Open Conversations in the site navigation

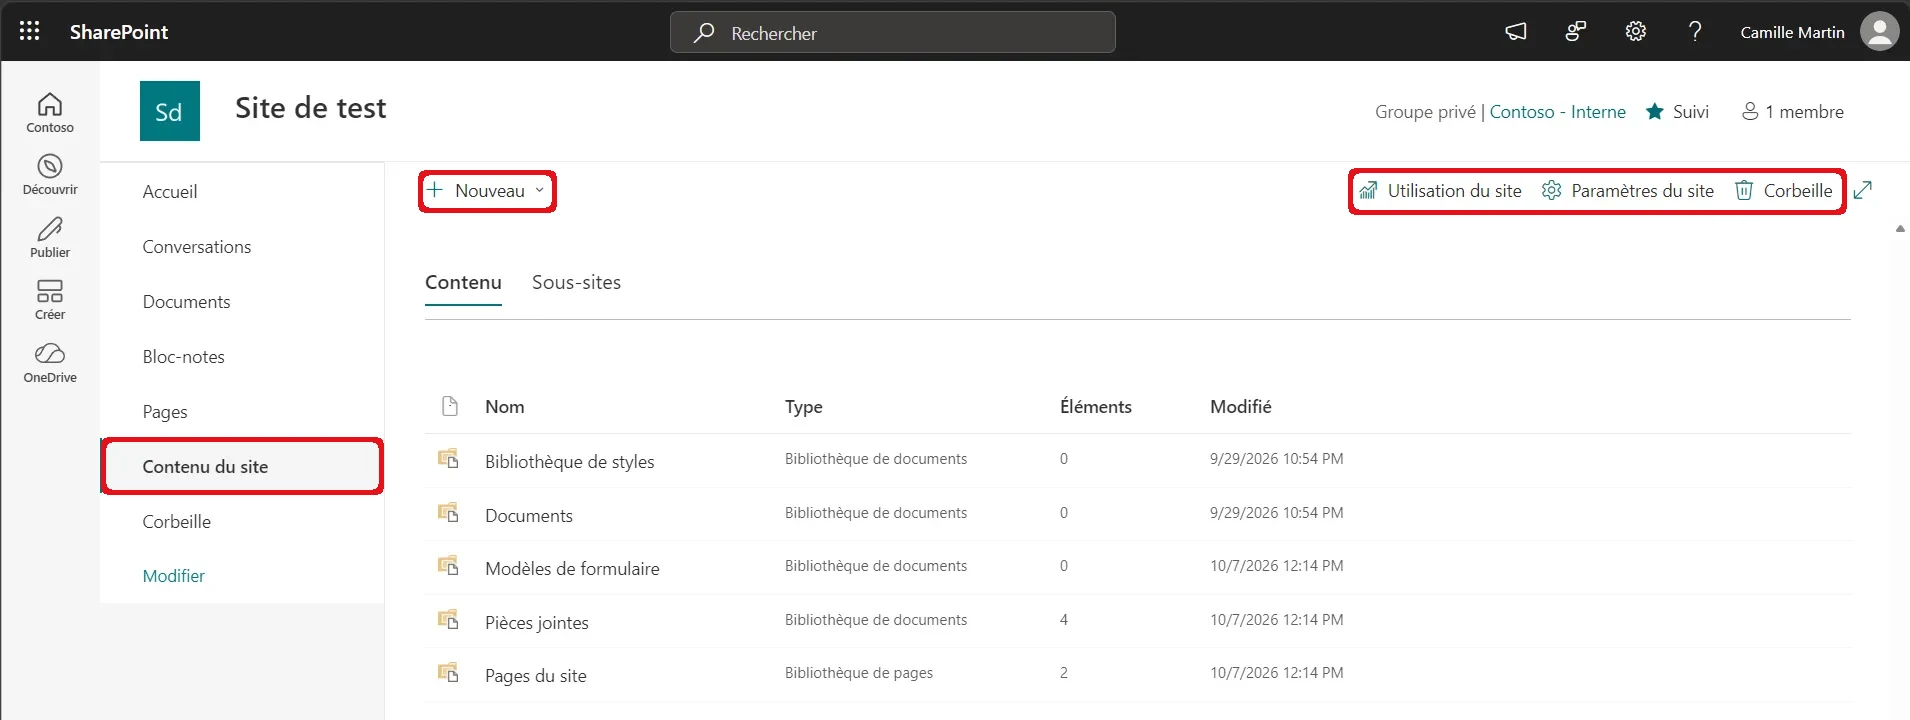click(197, 247)
